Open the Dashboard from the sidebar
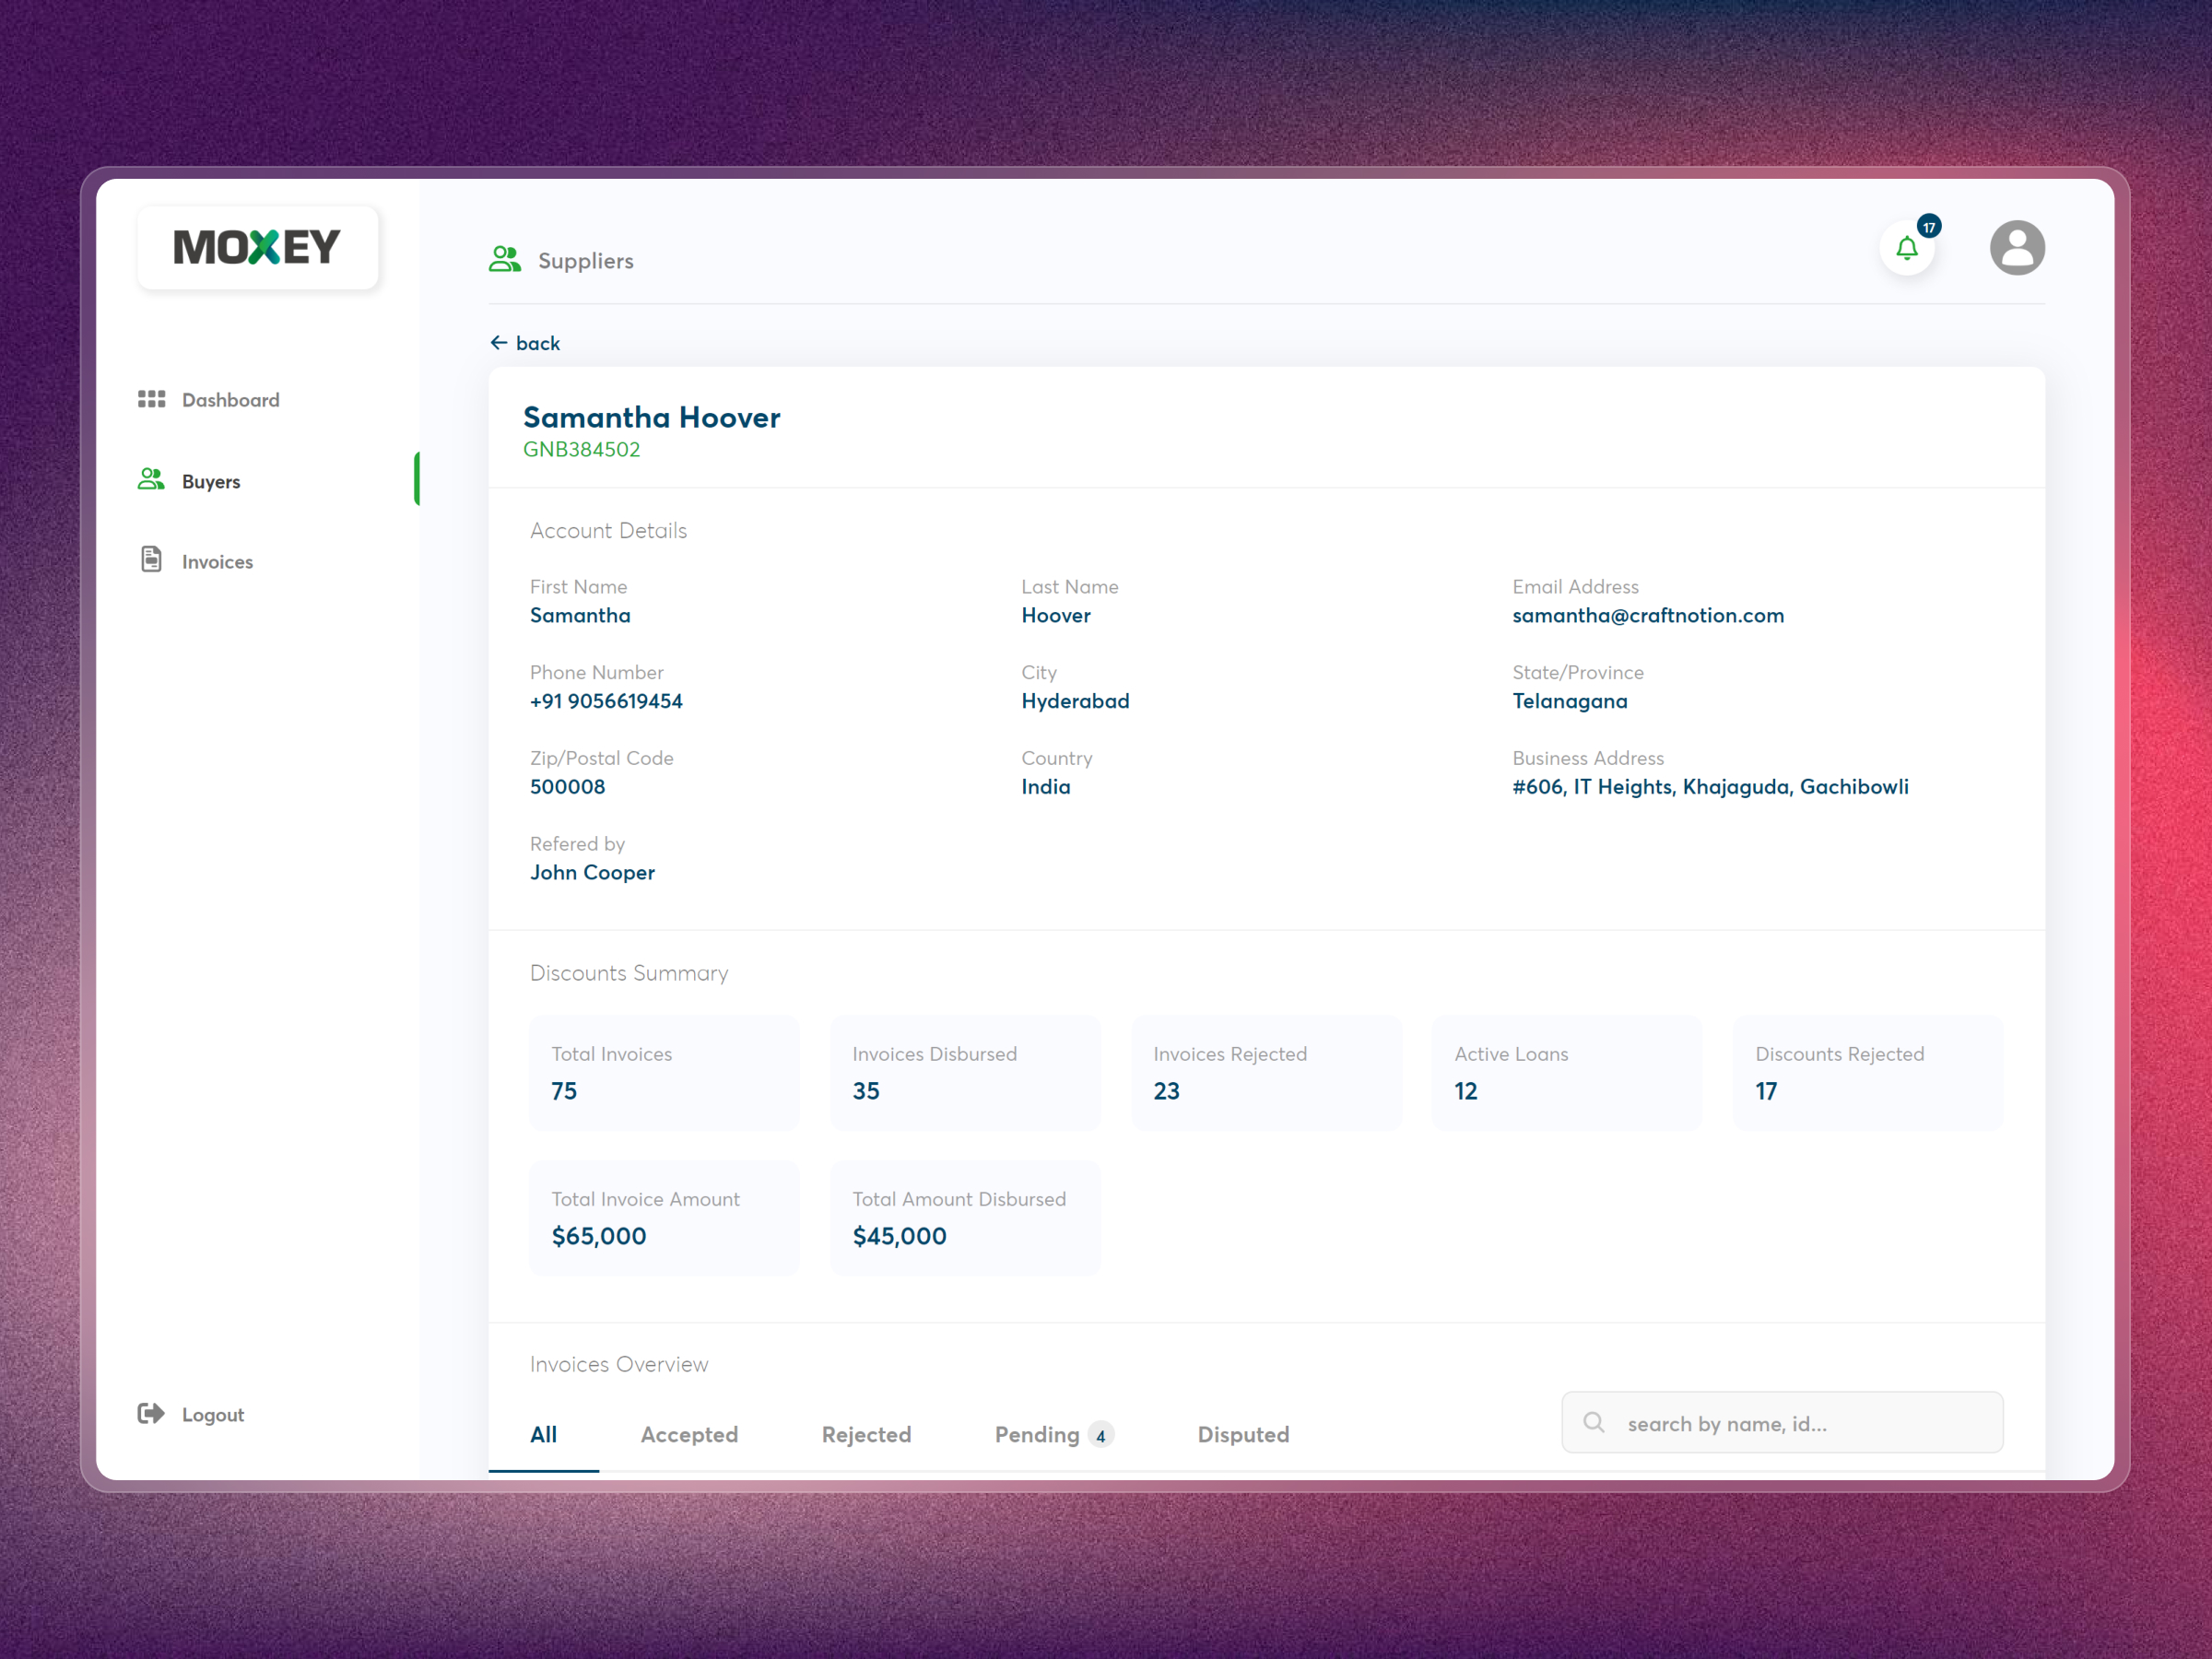The image size is (2212, 1659). pos(152,399)
